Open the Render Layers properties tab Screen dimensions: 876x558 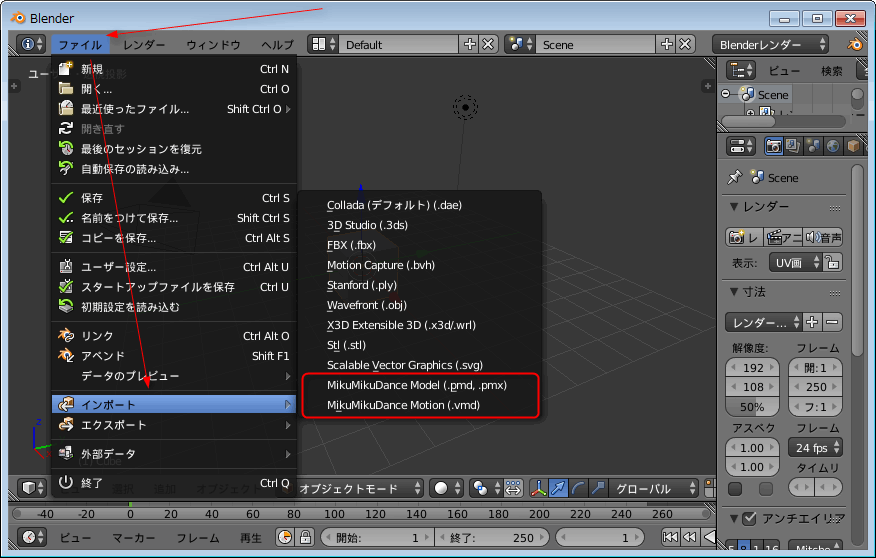pos(793,146)
